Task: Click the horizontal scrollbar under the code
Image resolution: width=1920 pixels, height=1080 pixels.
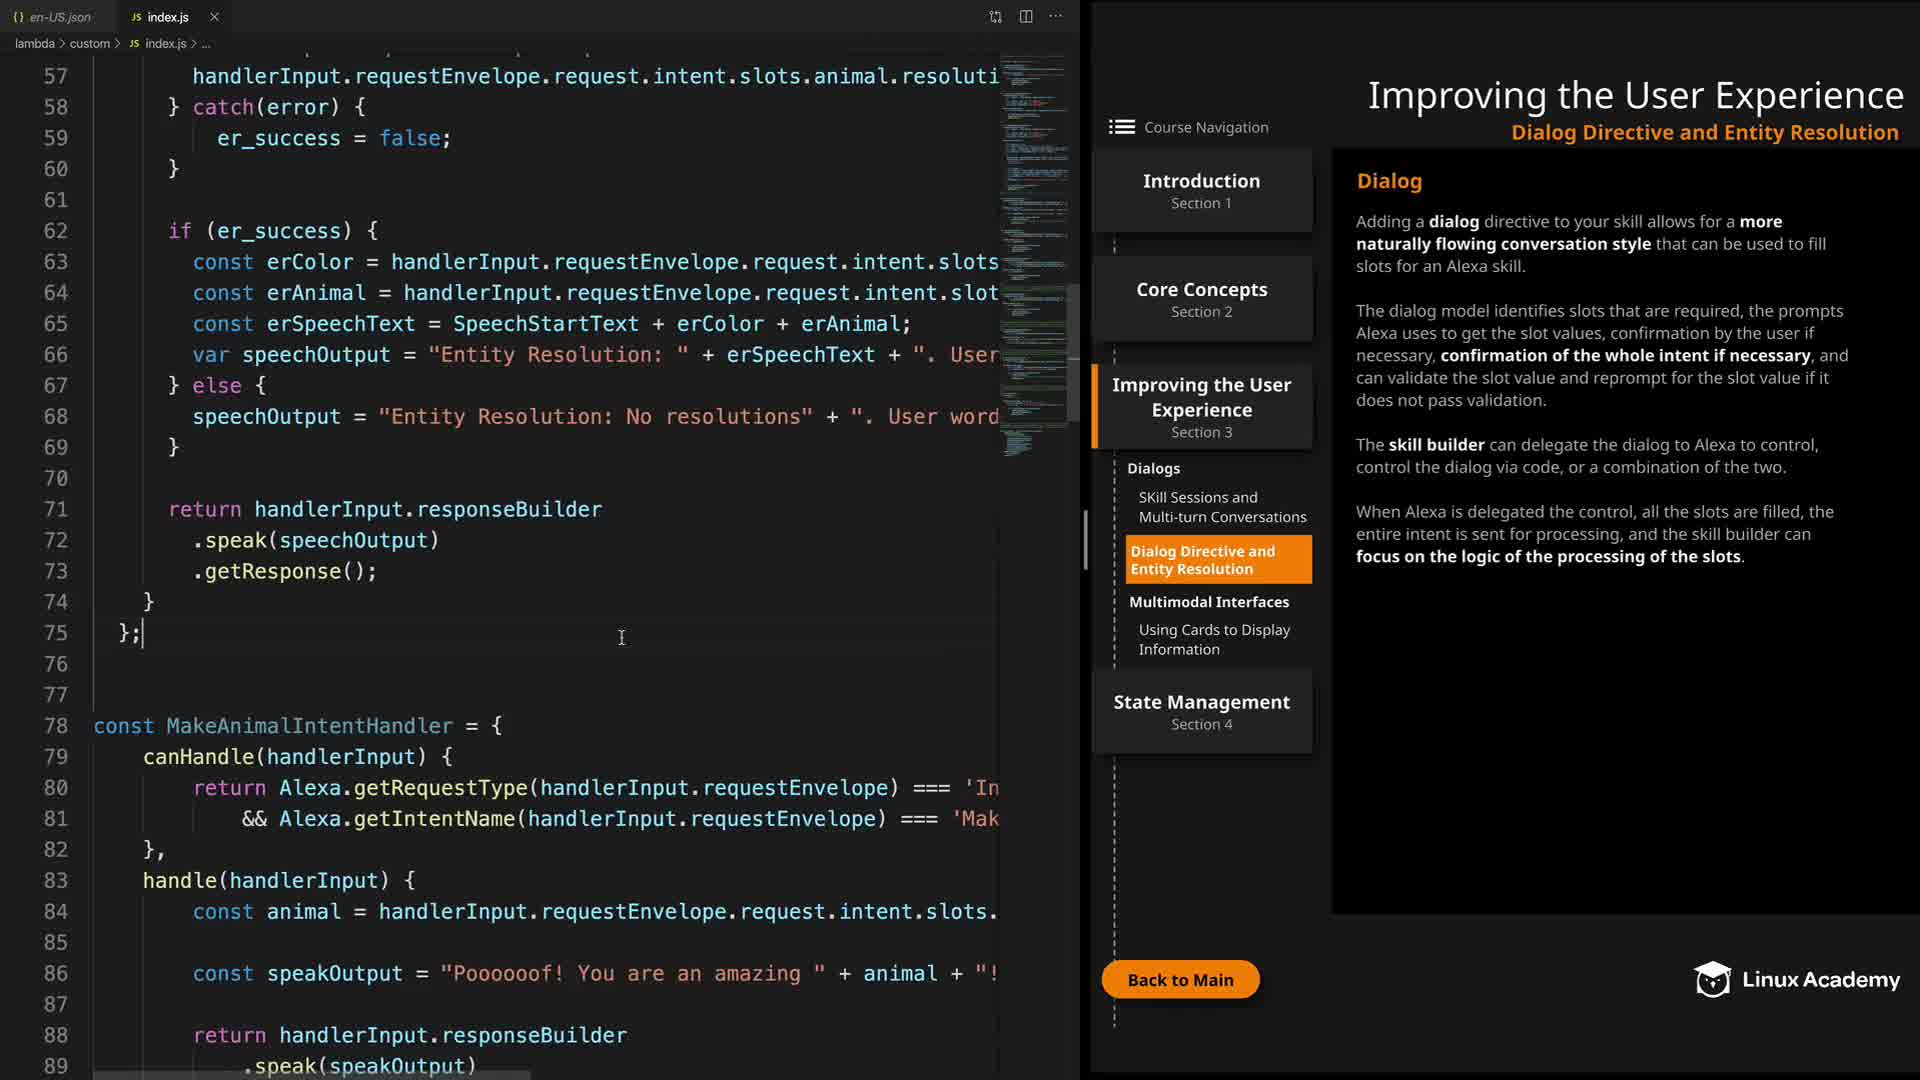Action: click(x=310, y=1075)
